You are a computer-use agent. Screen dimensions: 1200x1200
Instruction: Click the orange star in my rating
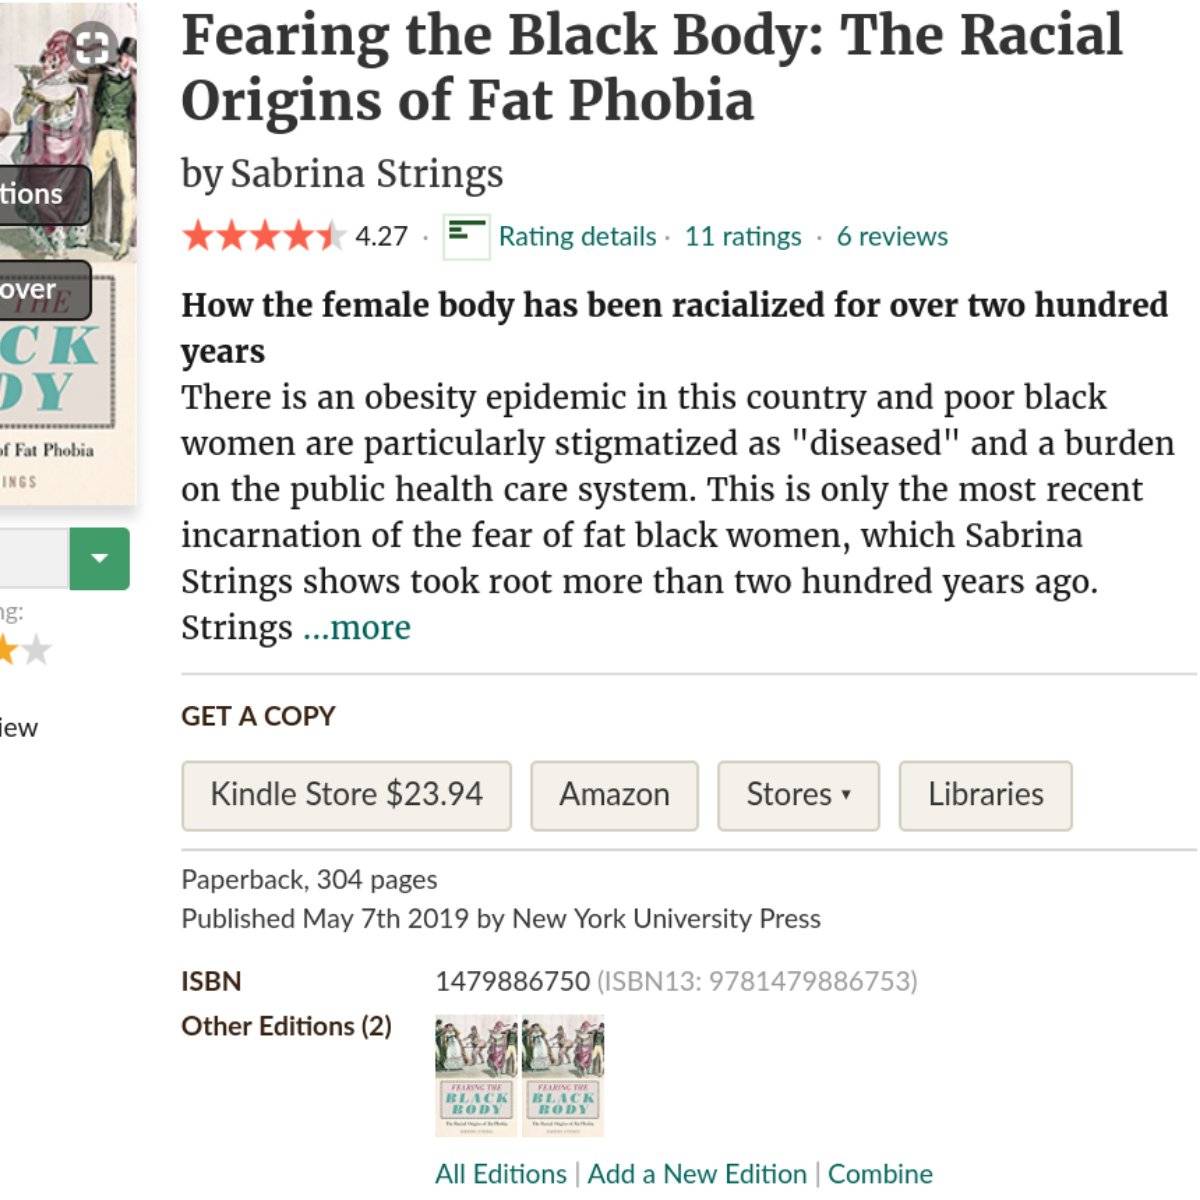pos(8,651)
